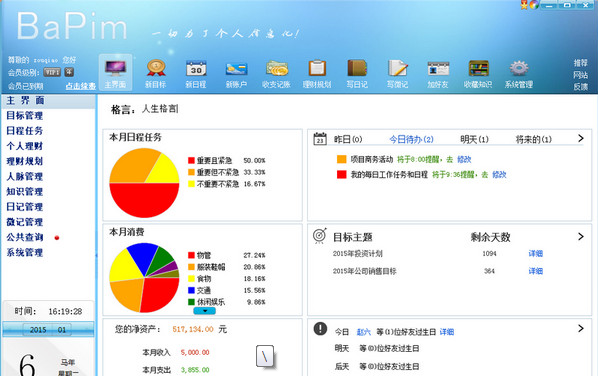The width and height of the screenshot is (598, 376).
Task: Switch to the 今日待办(2) tab
Action: [411, 140]
